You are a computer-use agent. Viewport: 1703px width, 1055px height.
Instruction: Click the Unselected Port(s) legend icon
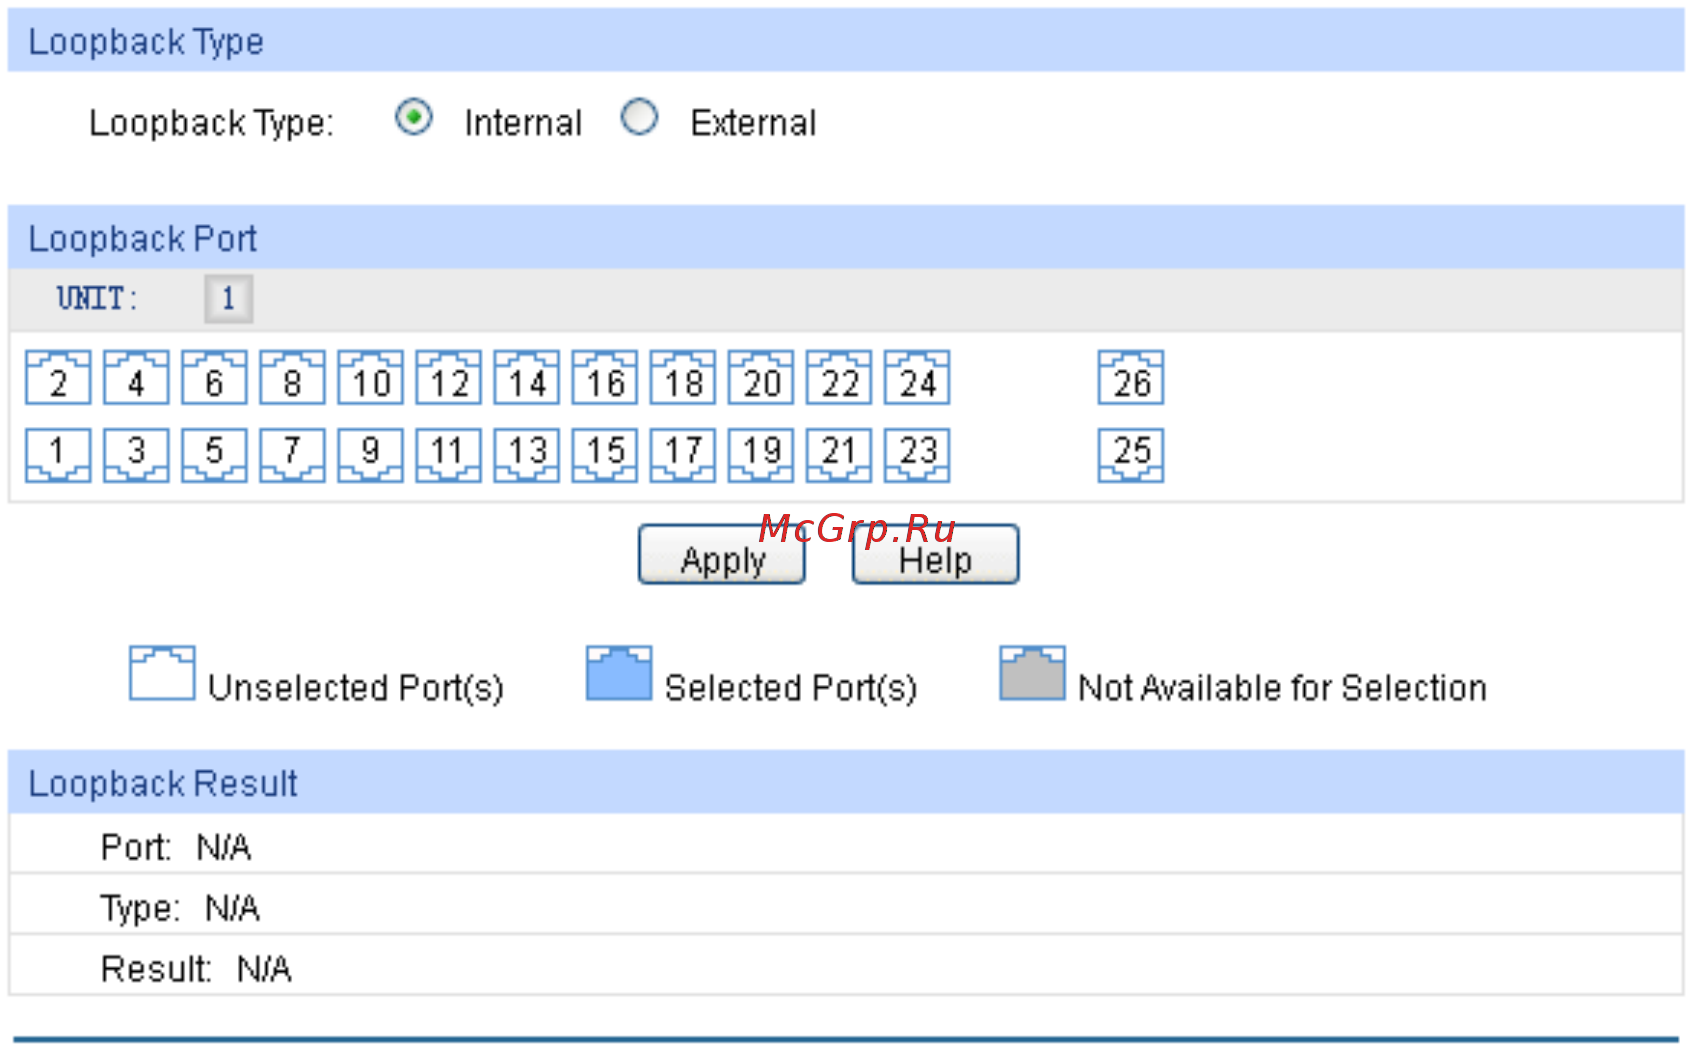[162, 673]
